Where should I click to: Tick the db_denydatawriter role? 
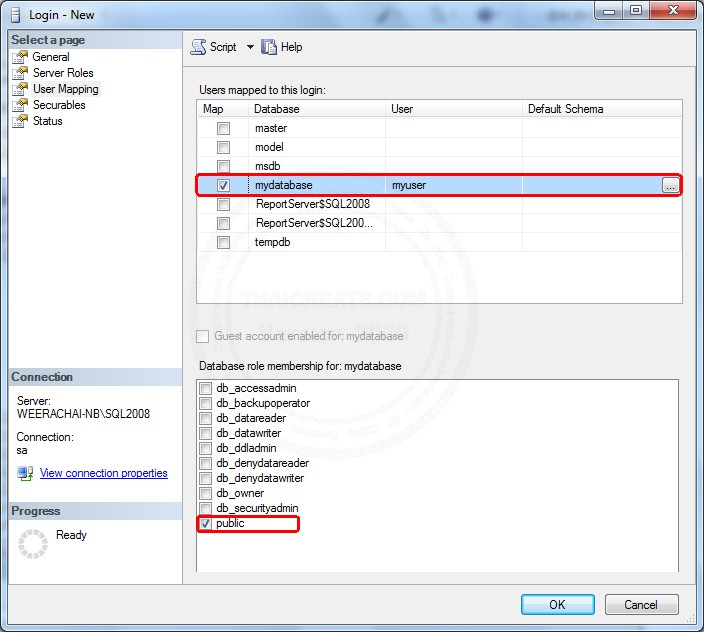[206, 478]
